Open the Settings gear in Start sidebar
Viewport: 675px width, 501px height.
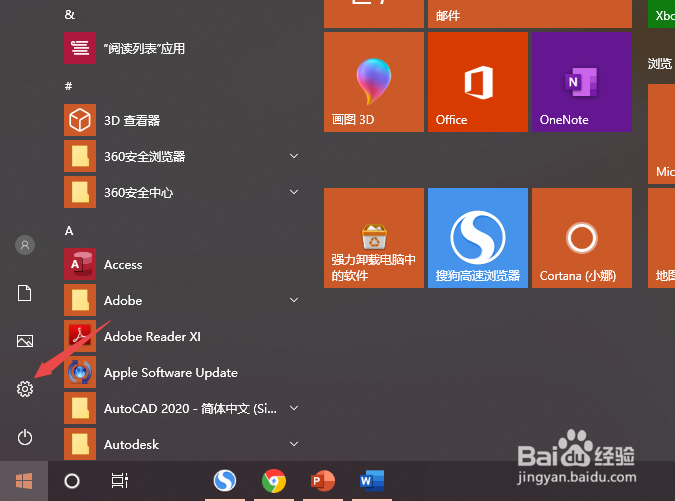25,389
